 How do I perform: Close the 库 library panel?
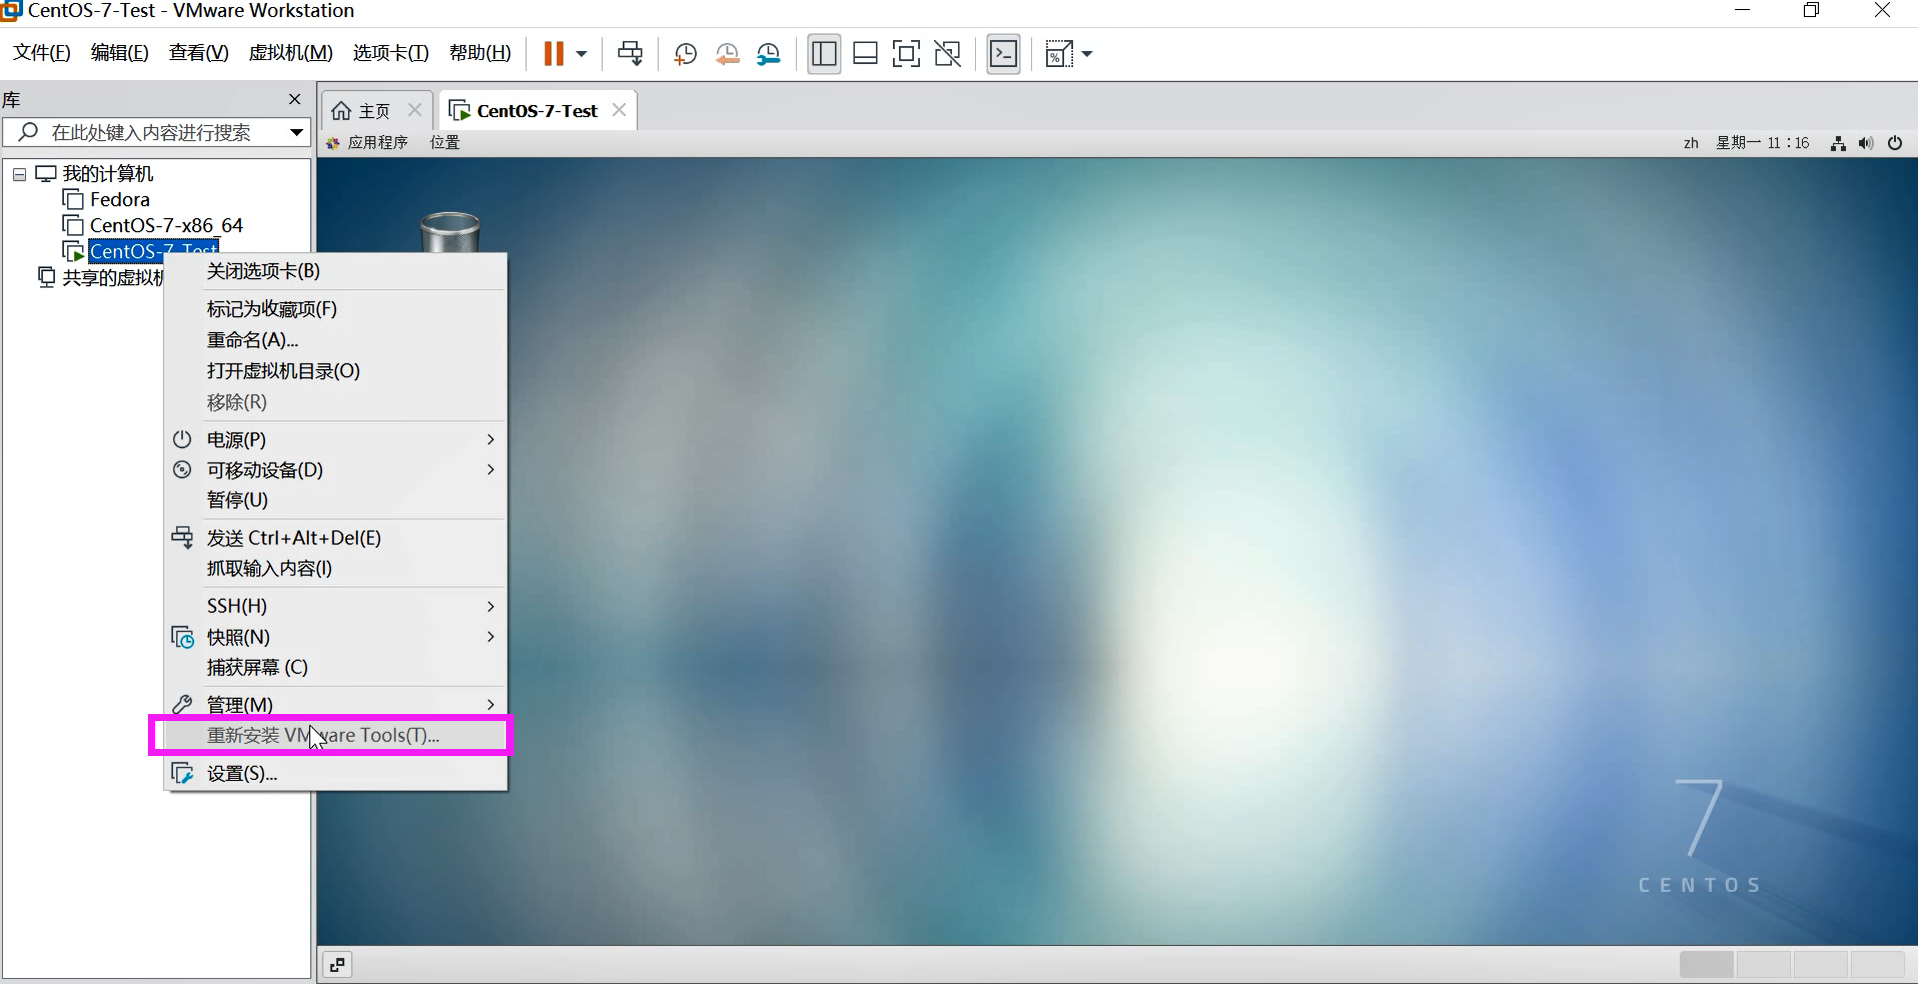coord(294,99)
